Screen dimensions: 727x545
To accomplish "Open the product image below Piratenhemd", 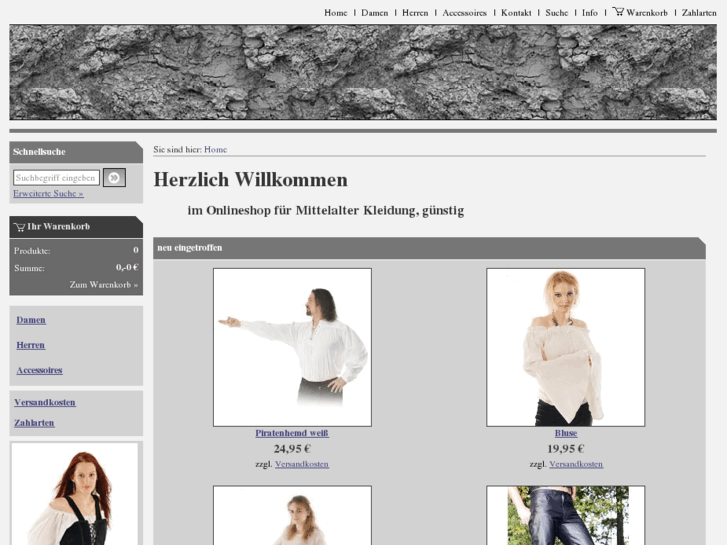I will 292,515.
